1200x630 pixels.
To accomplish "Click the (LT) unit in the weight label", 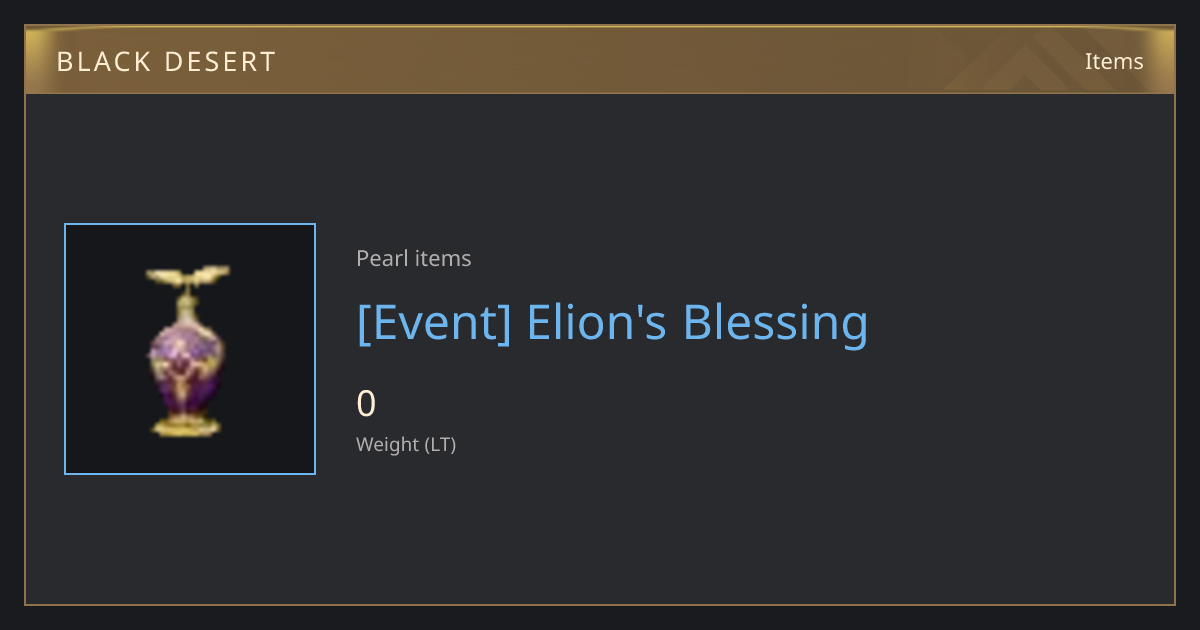I will click(440, 445).
